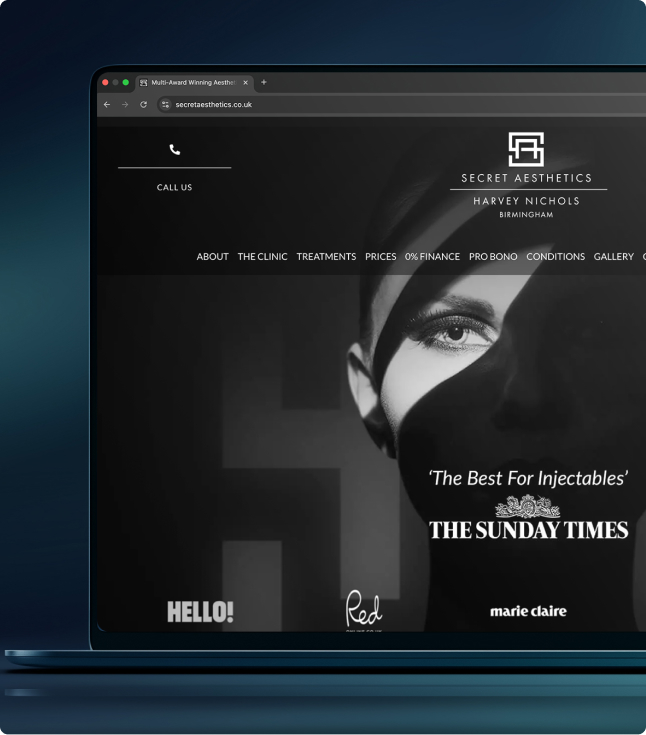Reload the page with the refresh icon

click(144, 104)
